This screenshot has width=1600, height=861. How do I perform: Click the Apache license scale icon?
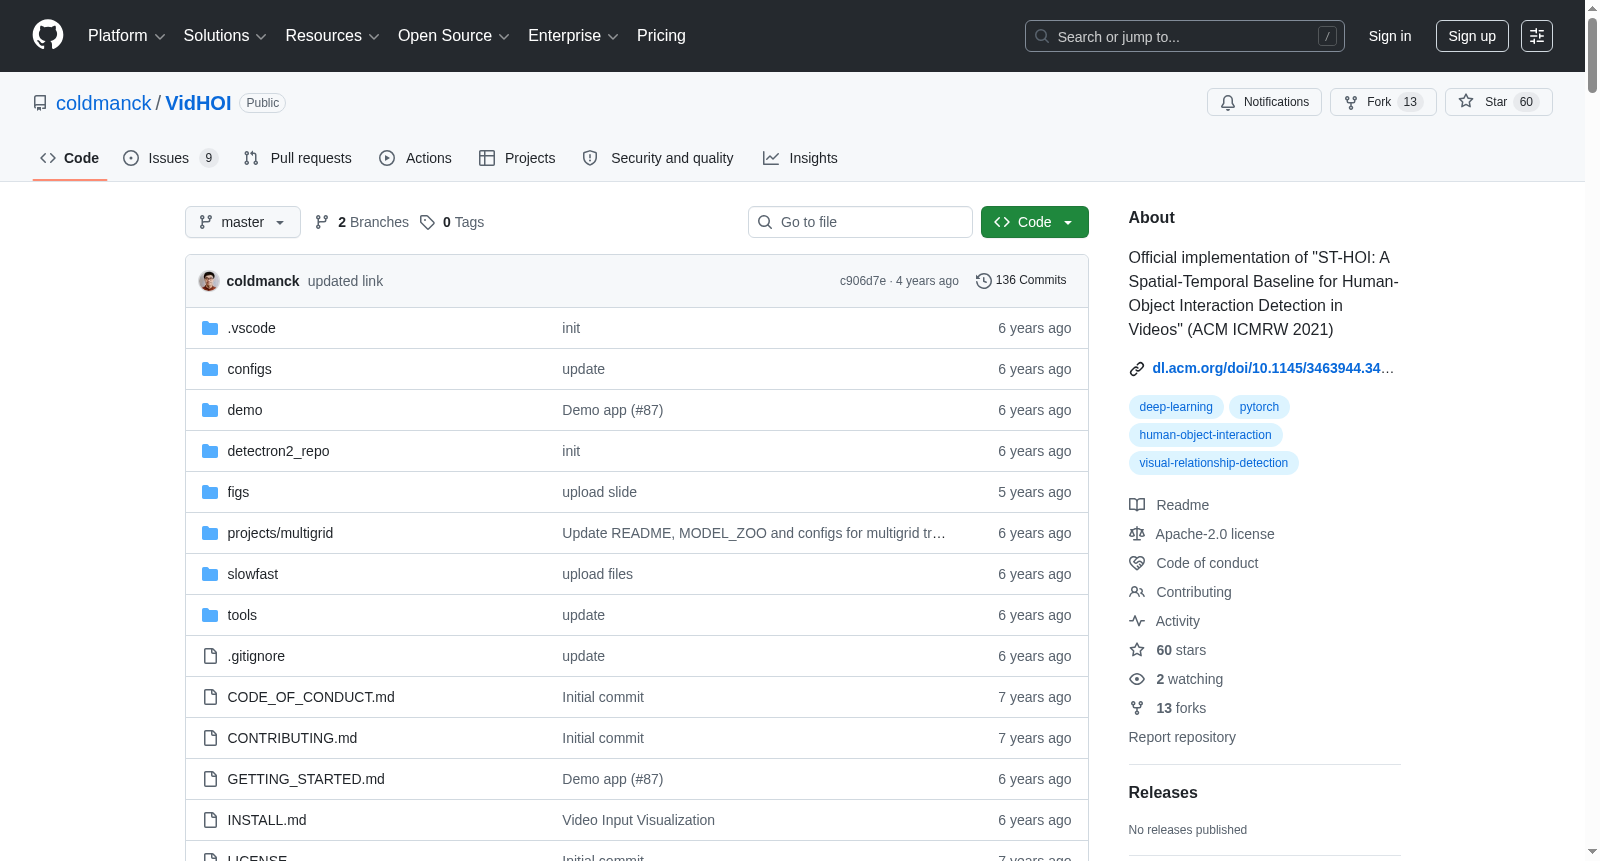[1137, 534]
